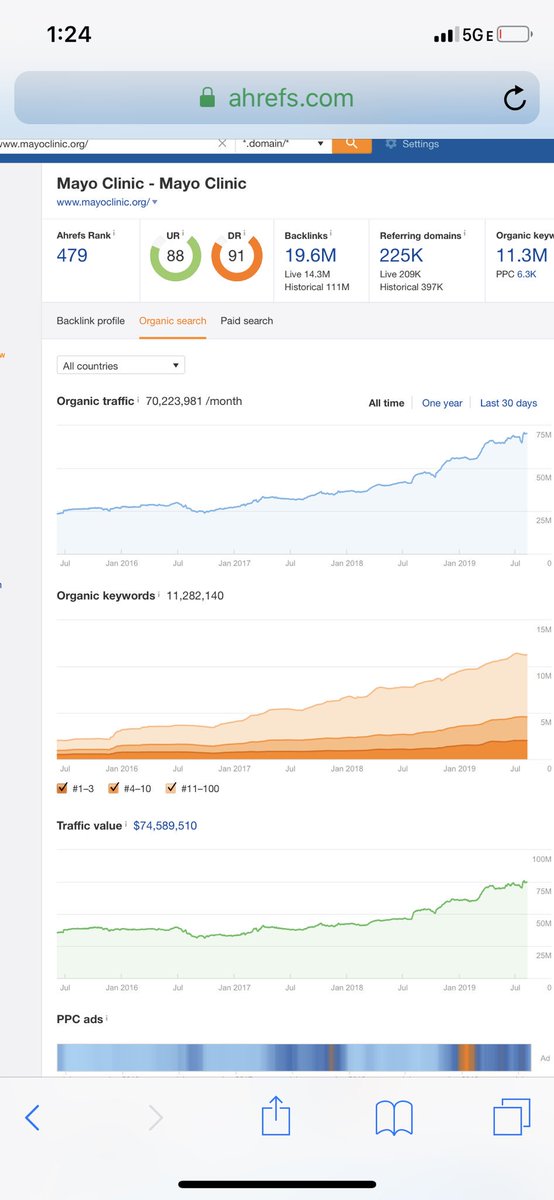
Task: Open the Safari share sheet icon
Action: tap(275, 1115)
